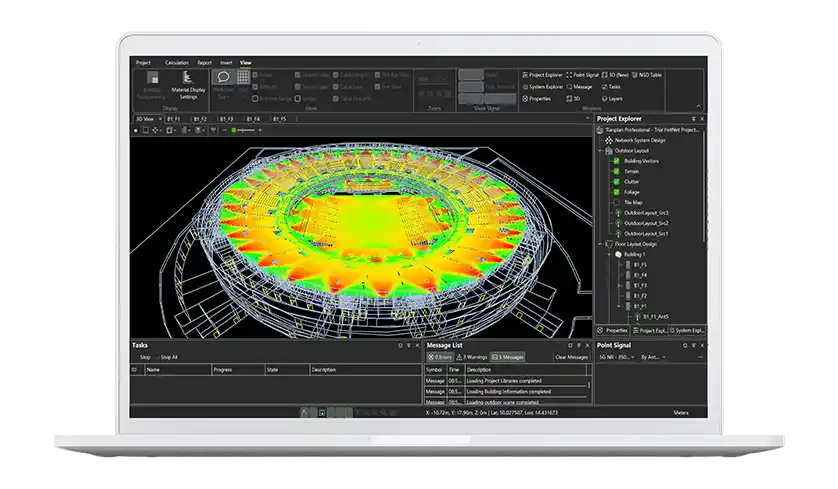Toggle the speech-bubble Prediction Tips icon
Screen dimensions: 838x489
pyautogui.click(x=223, y=77)
